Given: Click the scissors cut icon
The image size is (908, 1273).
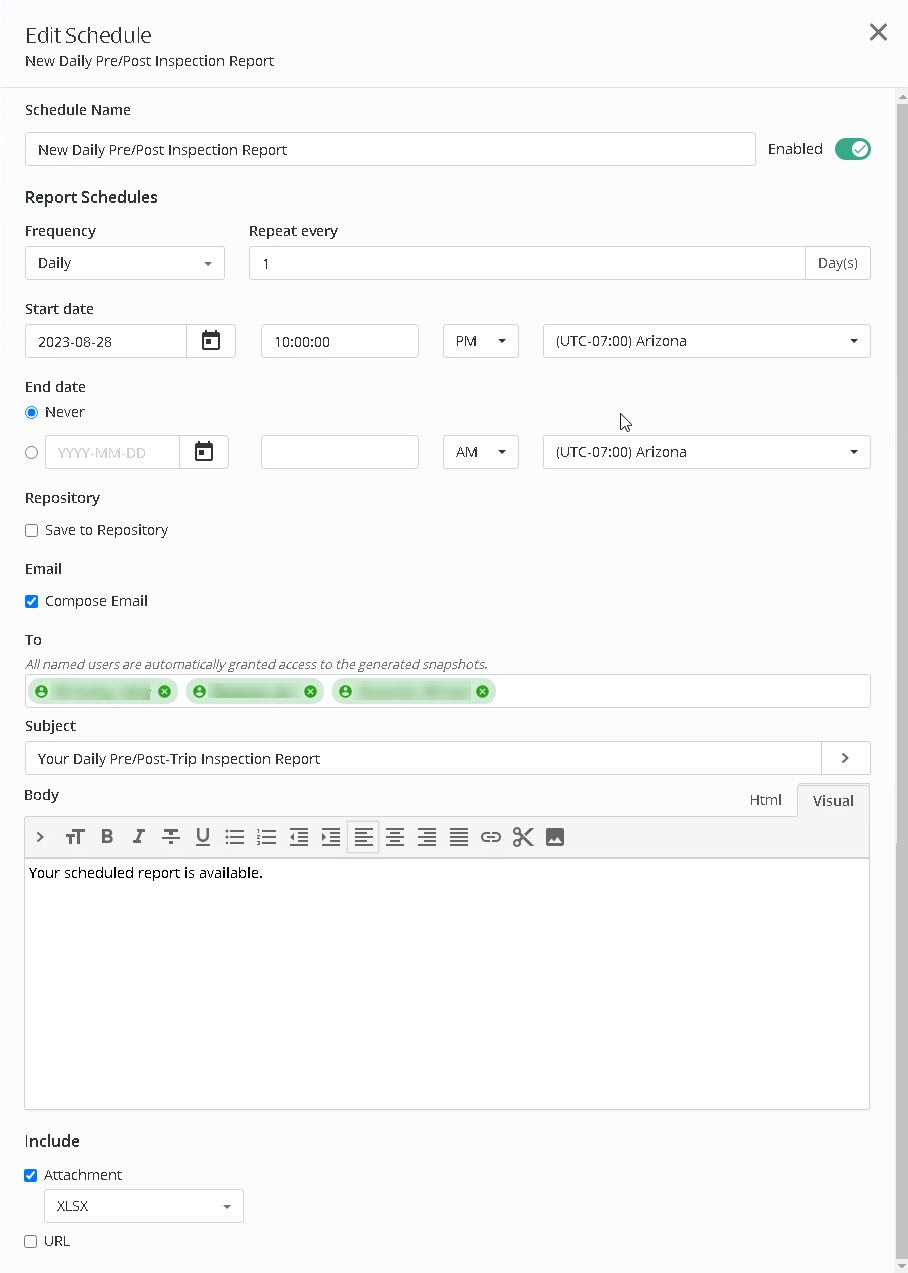Looking at the screenshot, I should click(523, 837).
